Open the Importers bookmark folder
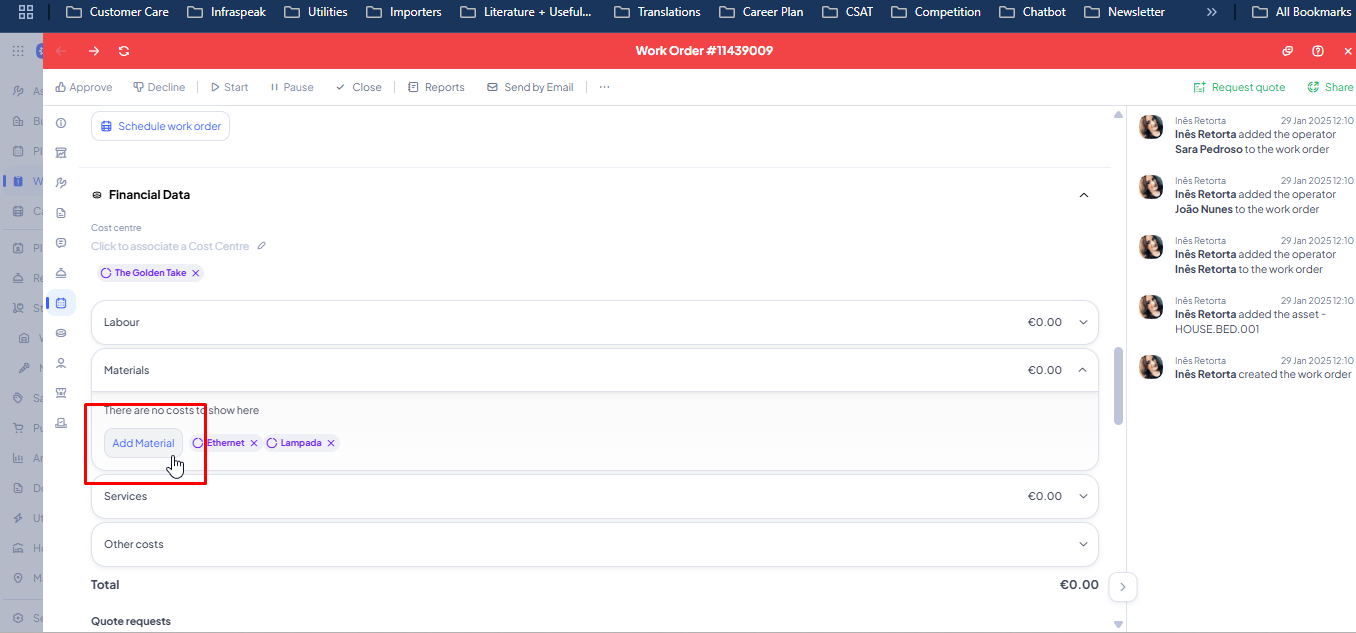 403,12
